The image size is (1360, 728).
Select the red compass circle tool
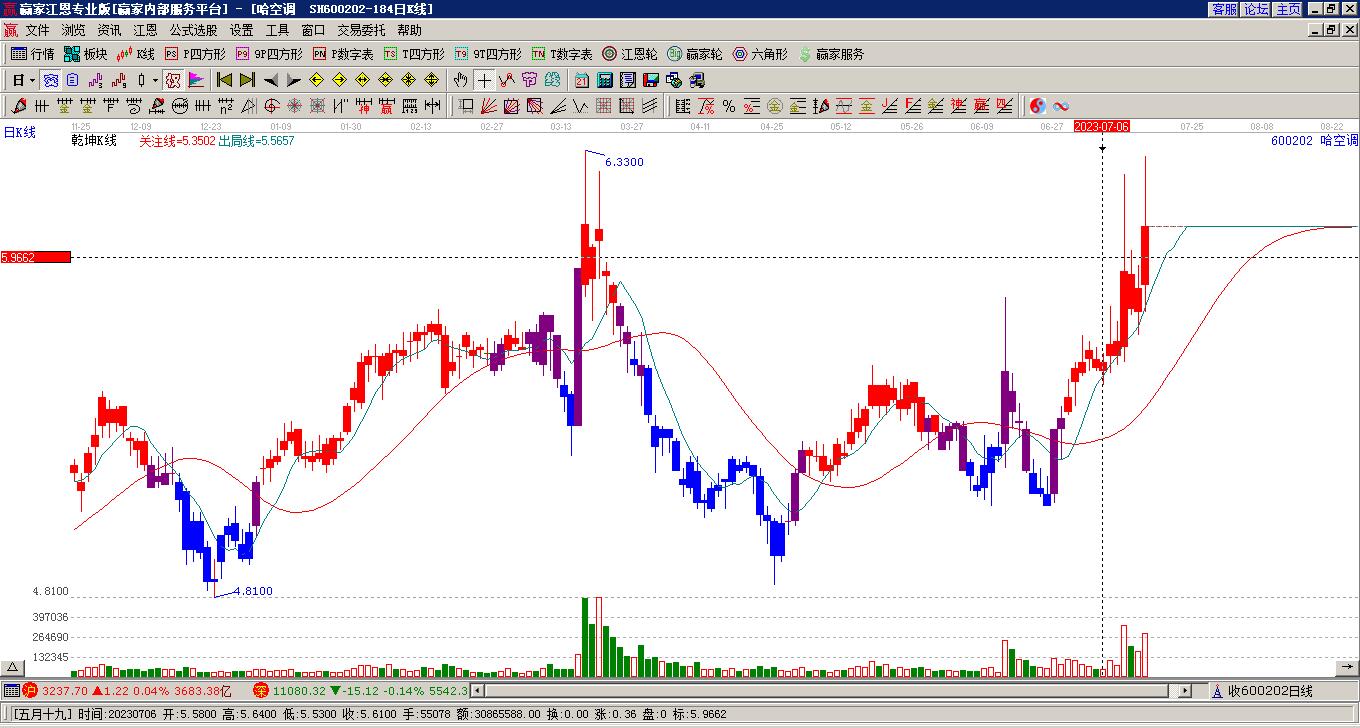(272, 106)
